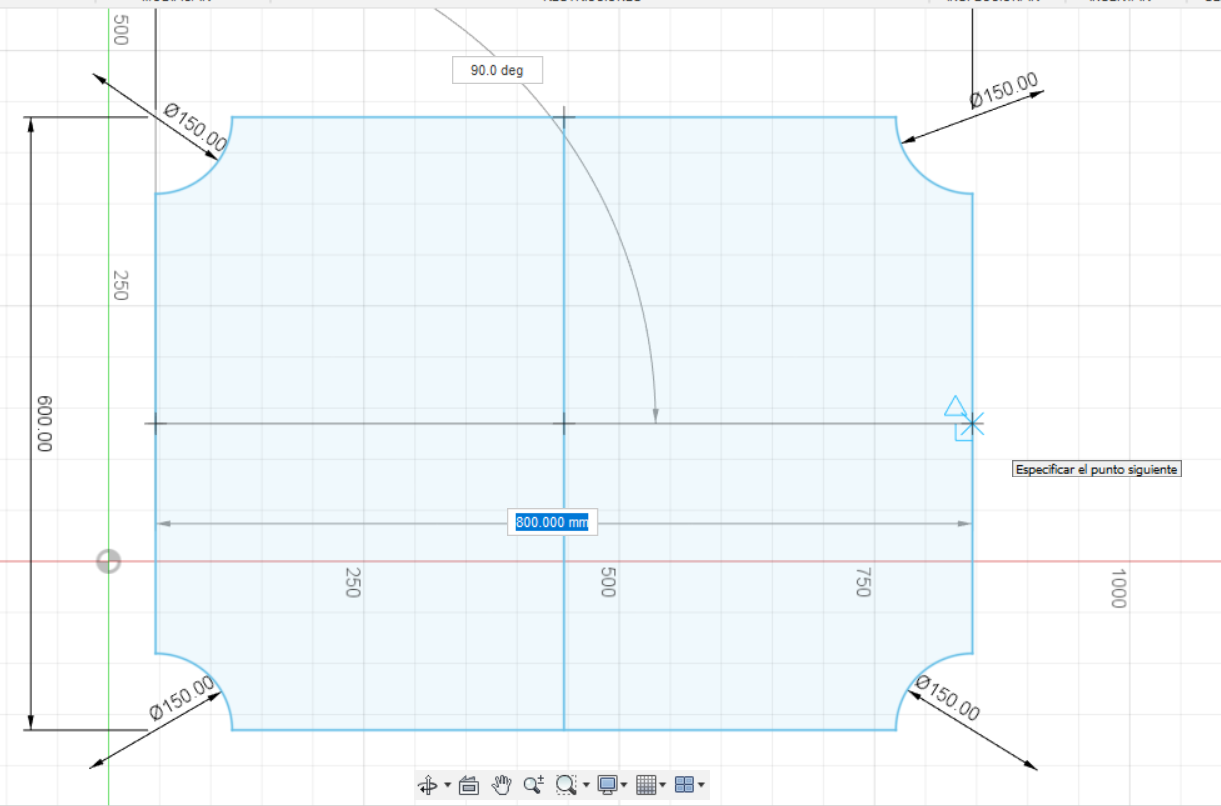This screenshot has height=806, width=1221.
Task: Expand the Zoom Window dropdown arrow
Action: (586, 785)
